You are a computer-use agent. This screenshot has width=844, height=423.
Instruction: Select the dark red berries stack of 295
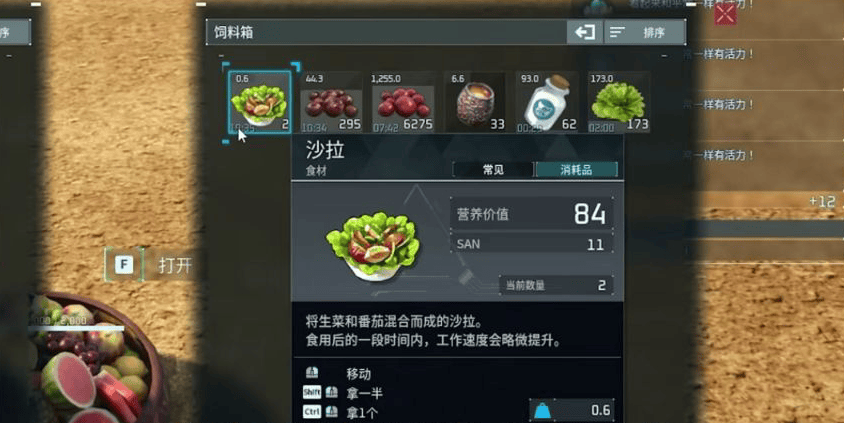331,102
